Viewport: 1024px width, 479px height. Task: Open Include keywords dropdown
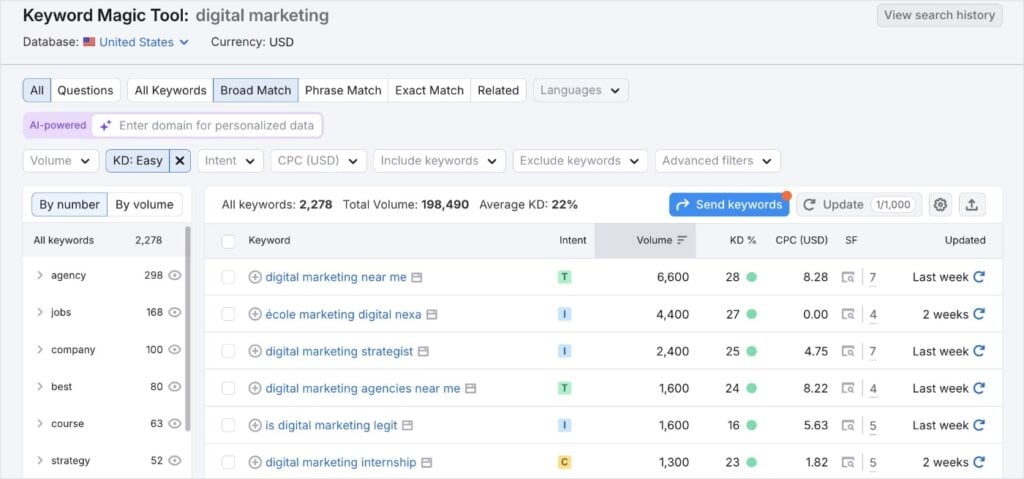click(x=440, y=161)
